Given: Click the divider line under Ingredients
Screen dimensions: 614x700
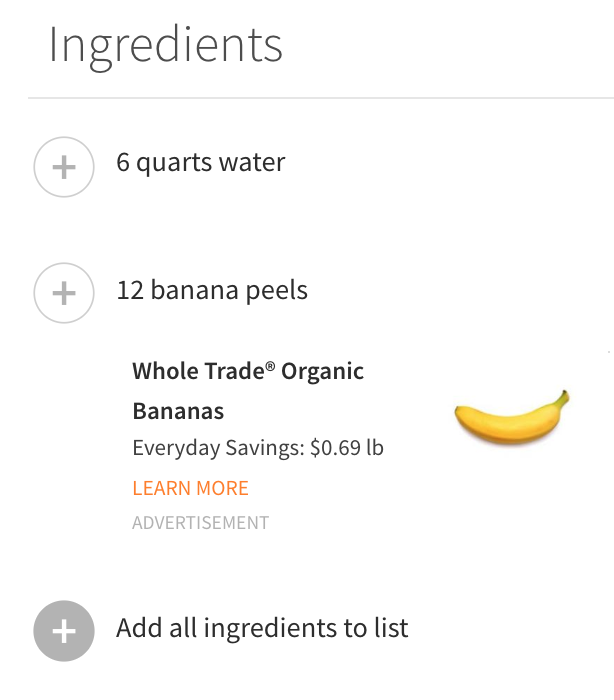Looking at the screenshot, I should point(320,98).
